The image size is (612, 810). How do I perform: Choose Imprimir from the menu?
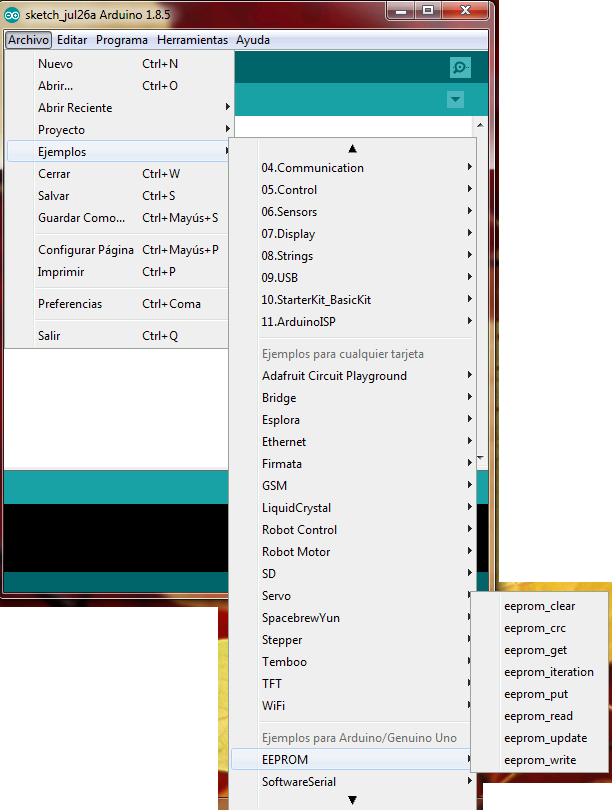point(118,272)
